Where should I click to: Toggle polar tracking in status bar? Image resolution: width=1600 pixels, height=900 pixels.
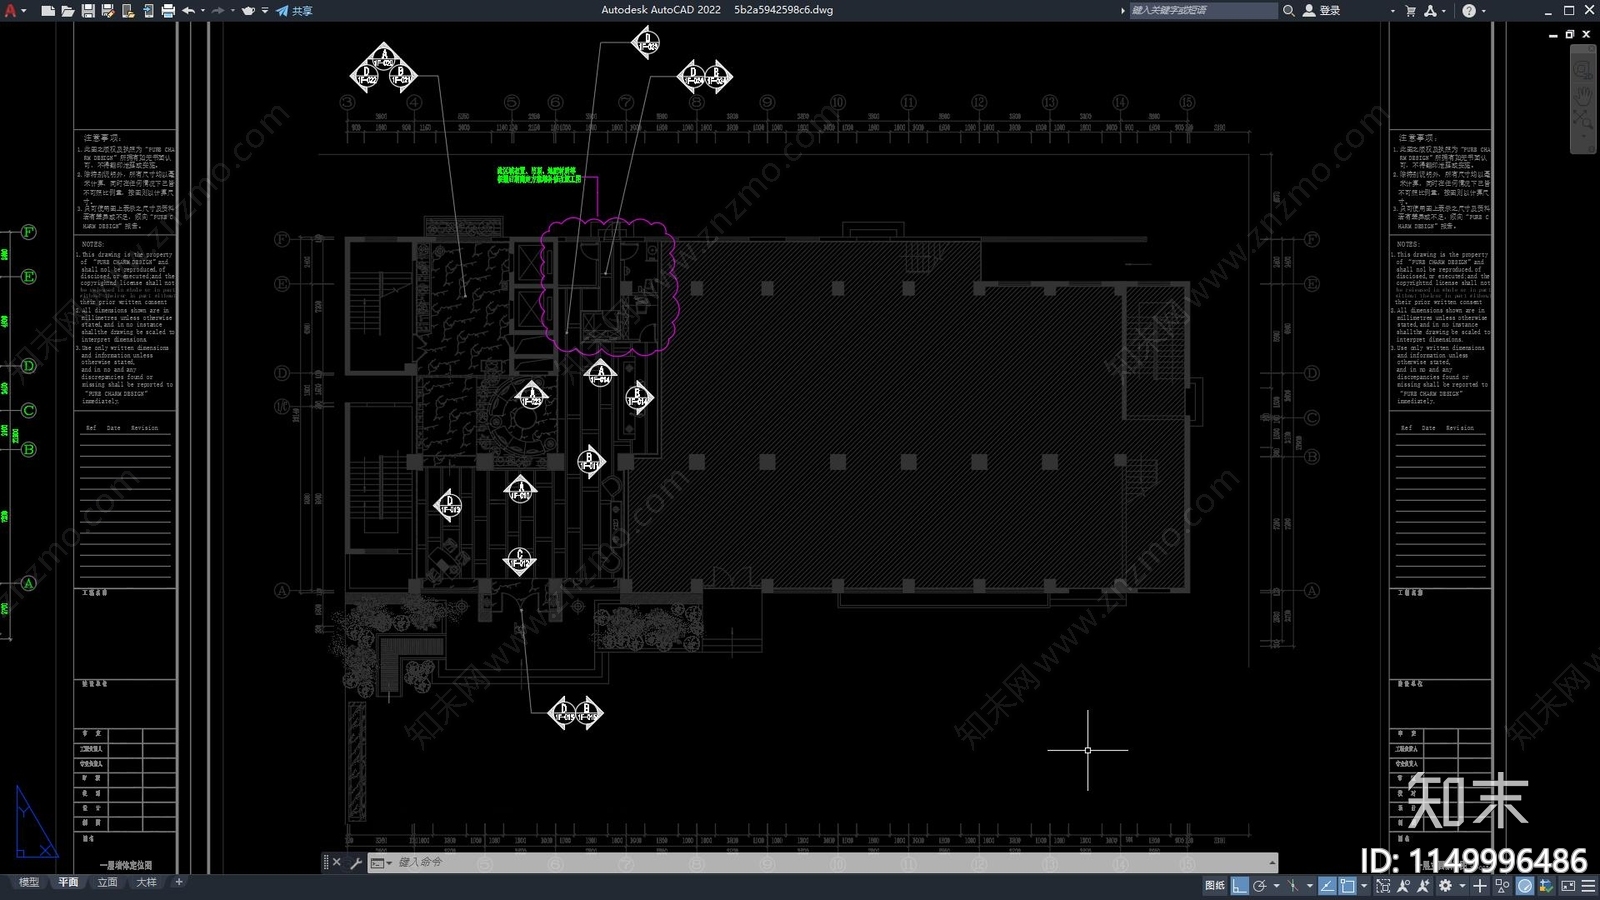tap(1260, 886)
